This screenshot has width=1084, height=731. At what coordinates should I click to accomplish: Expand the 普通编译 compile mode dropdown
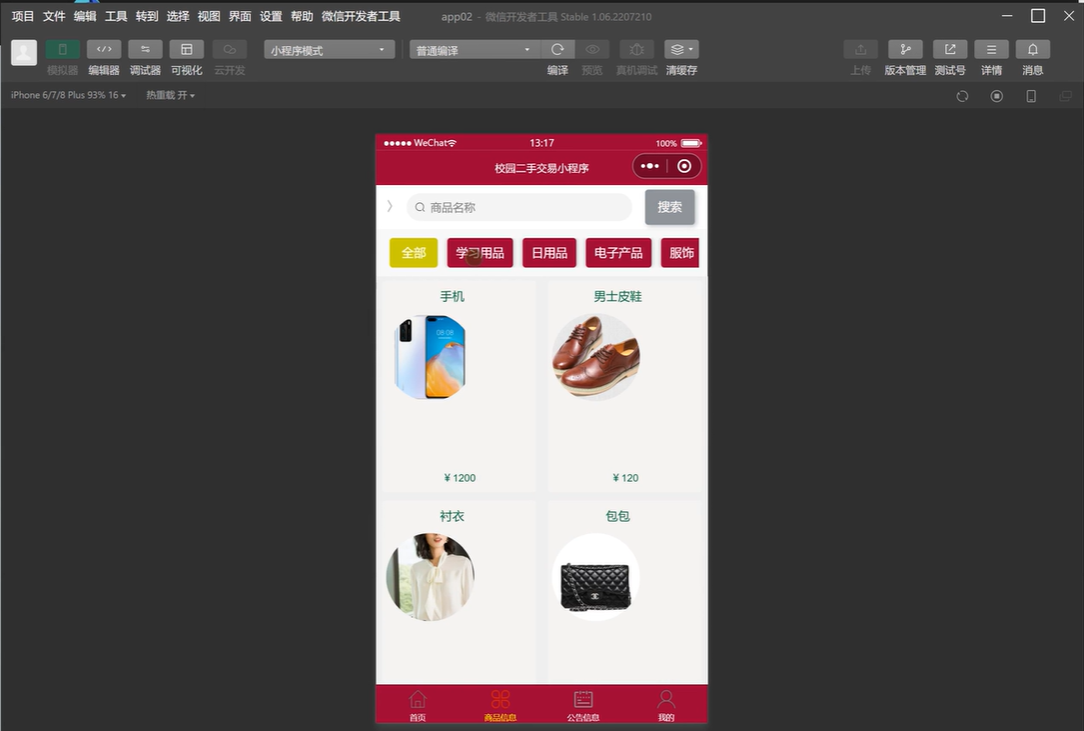(475, 50)
